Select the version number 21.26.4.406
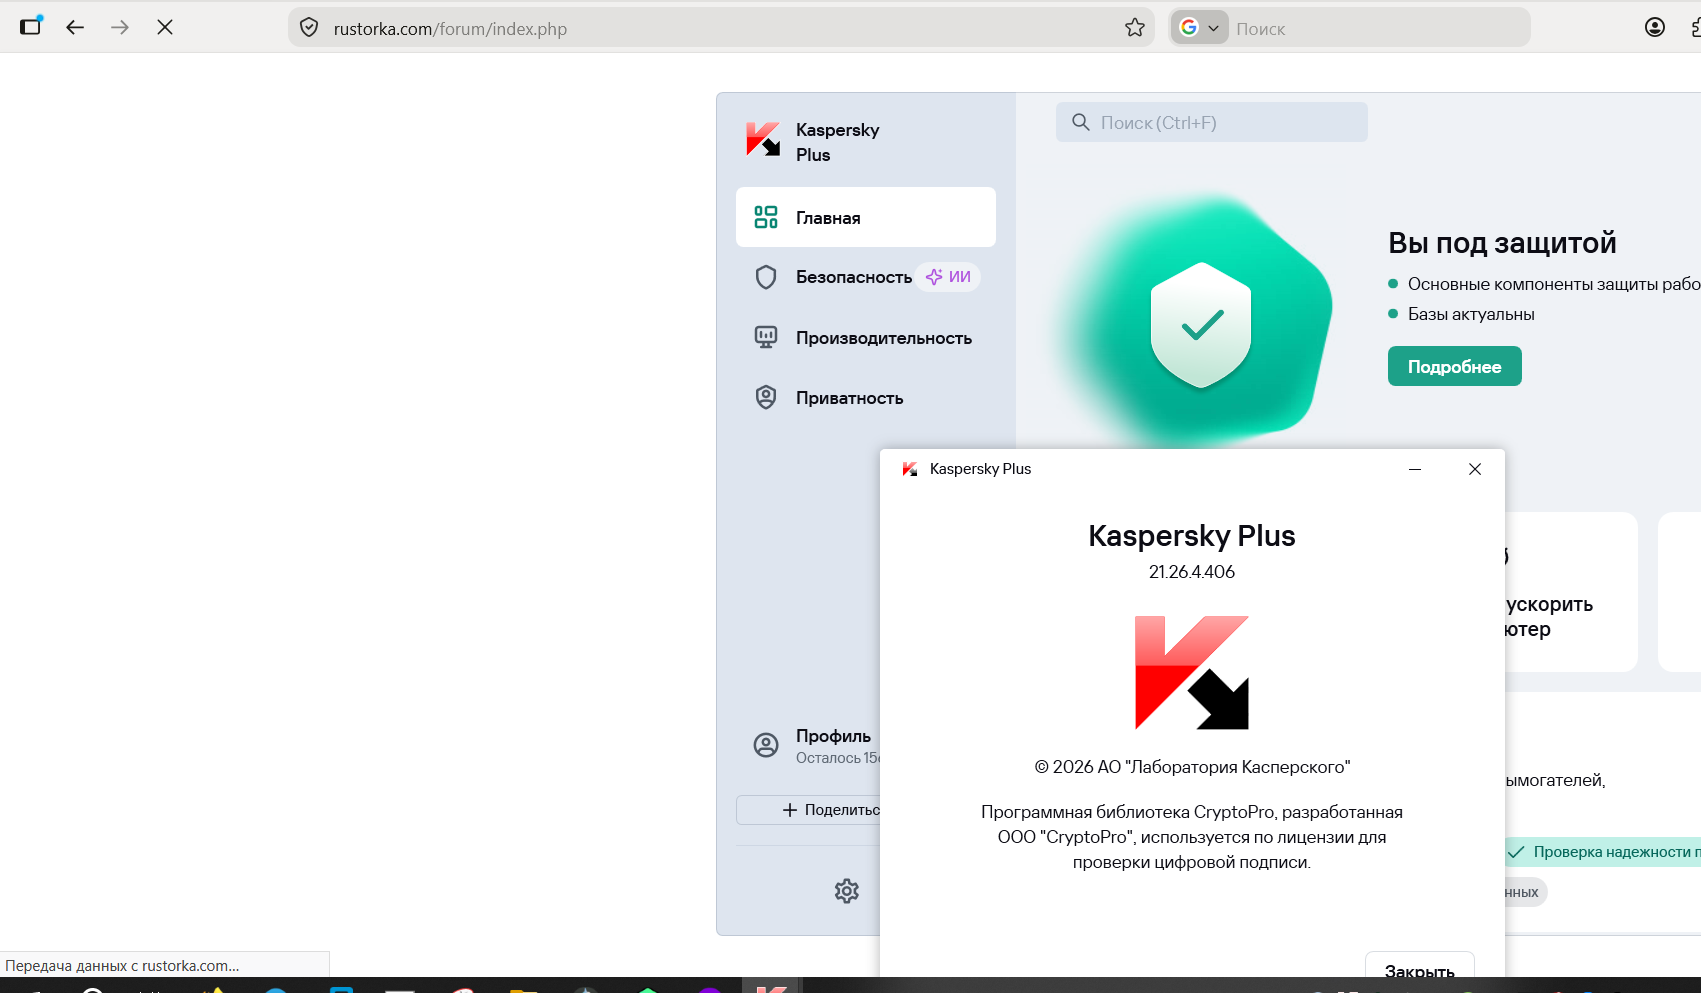 [1192, 572]
